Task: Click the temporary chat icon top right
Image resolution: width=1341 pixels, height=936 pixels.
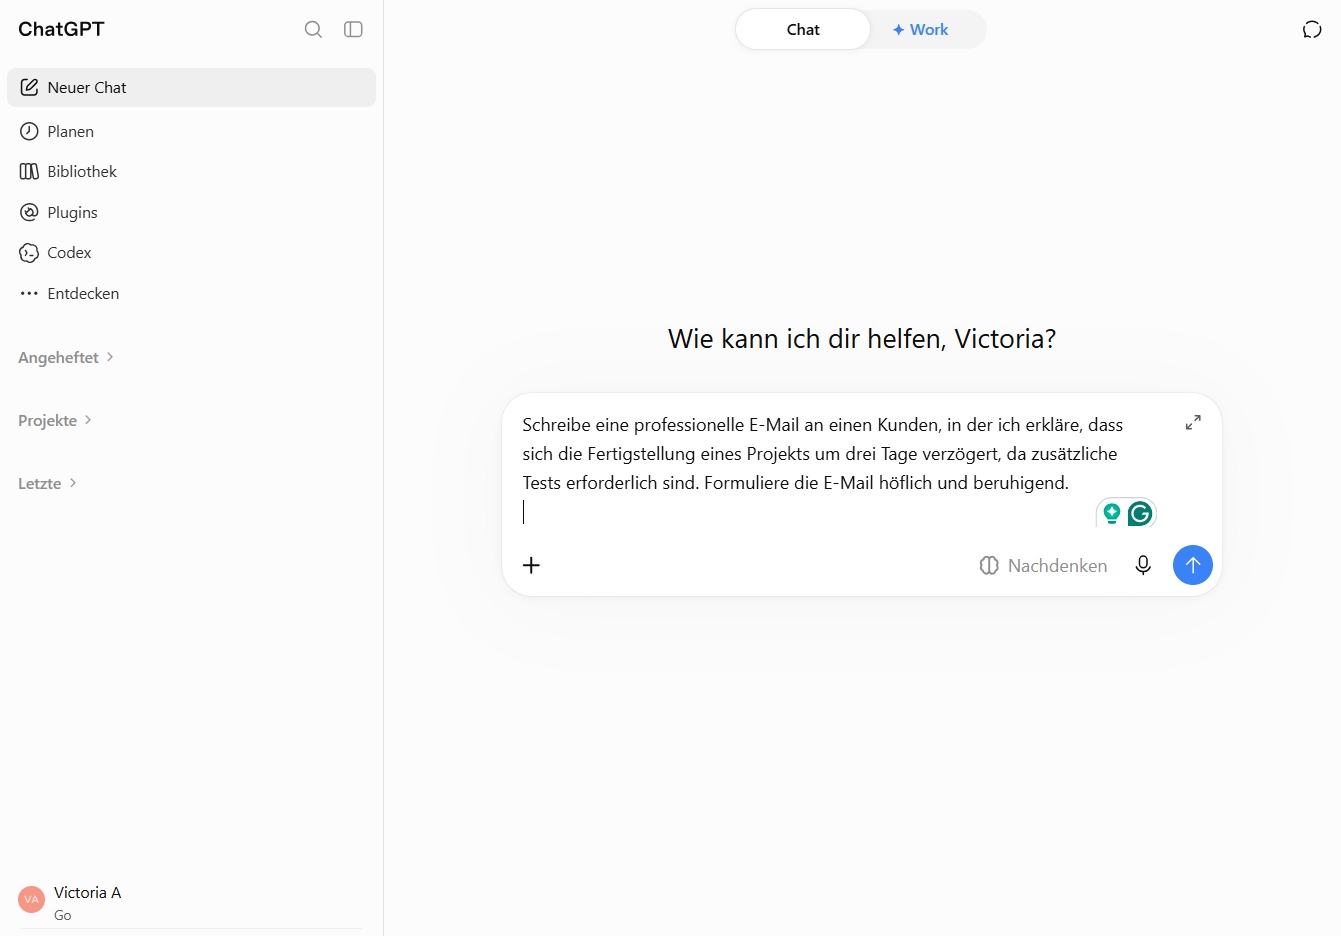Action: click(x=1312, y=29)
